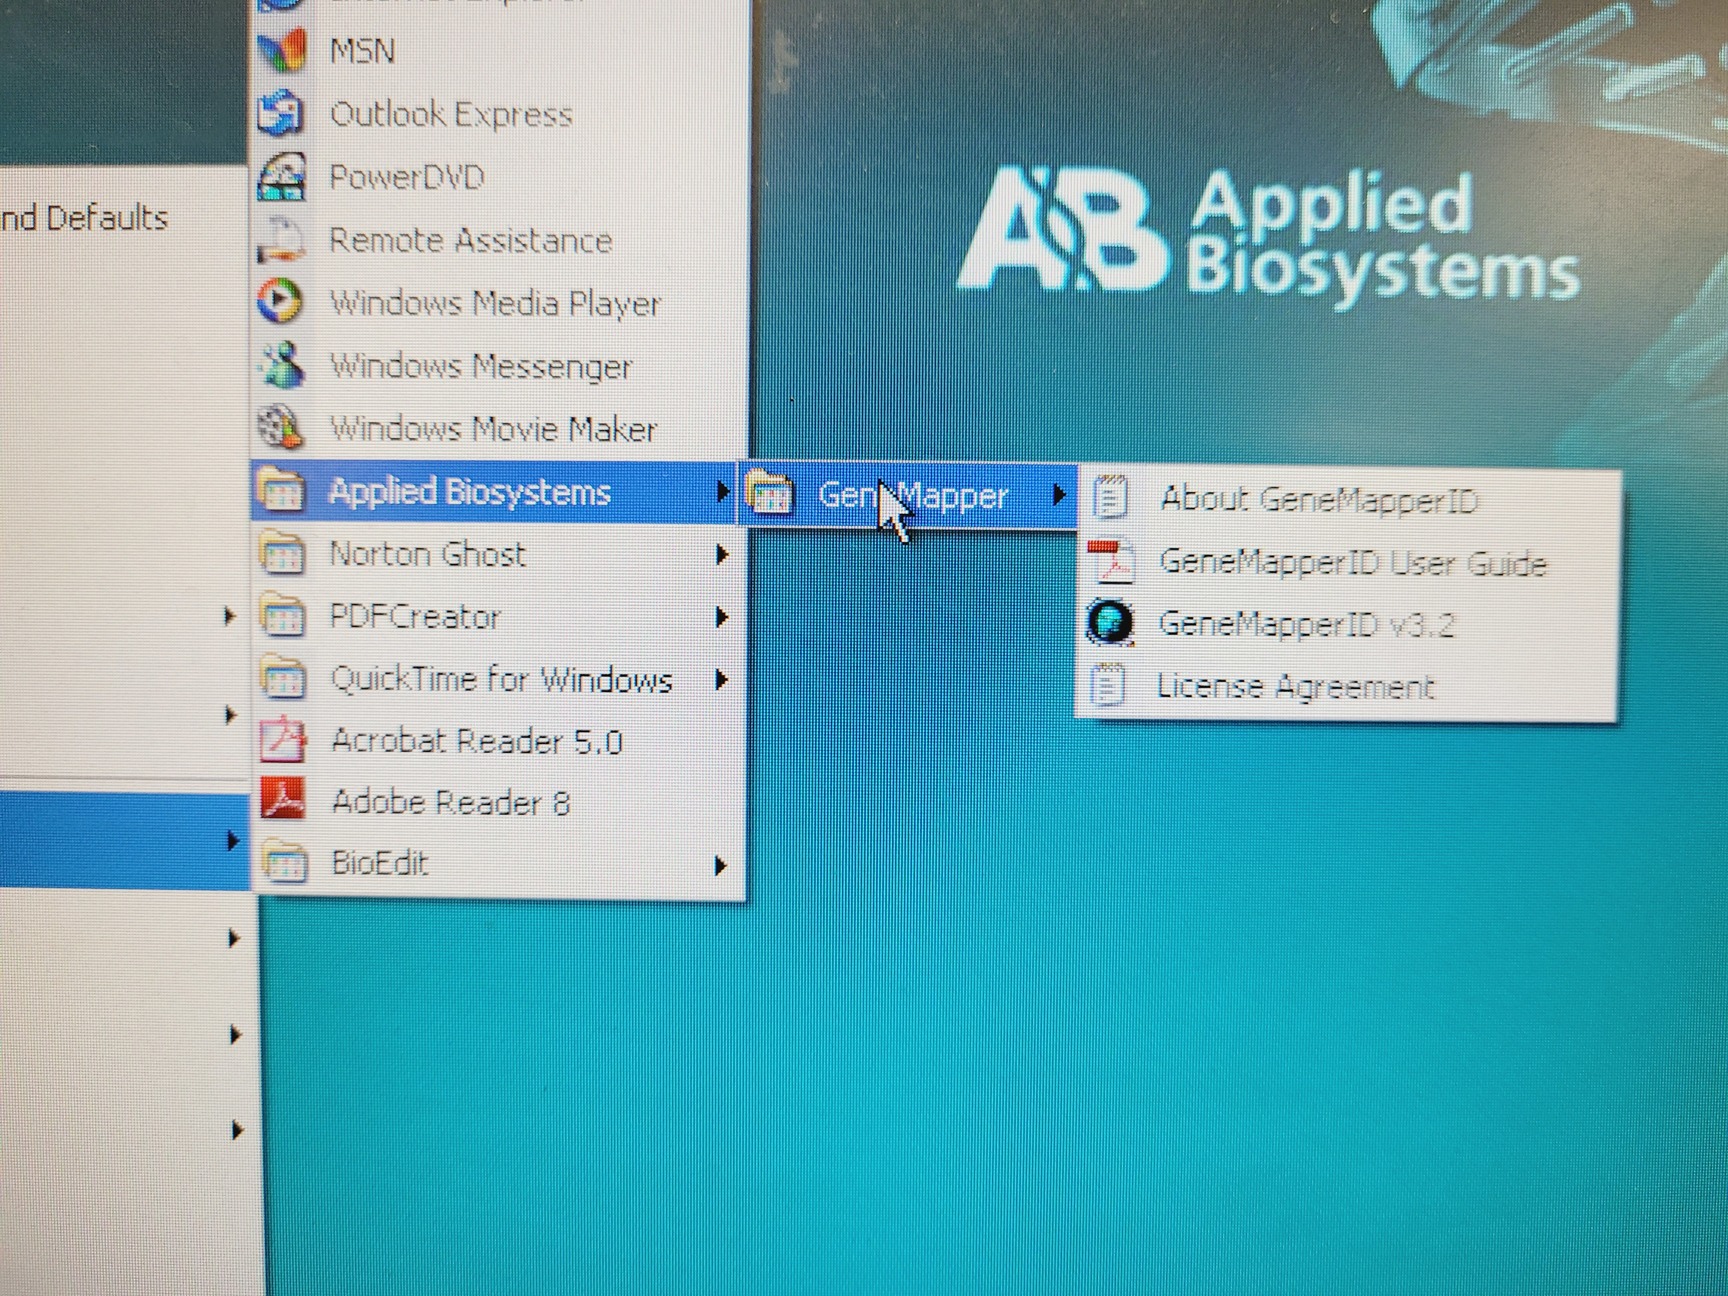The width and height of the screenshot is (1728, 1296).
Task: Click the arrow on the highlighted Start menu row
Action: [233, 840]
